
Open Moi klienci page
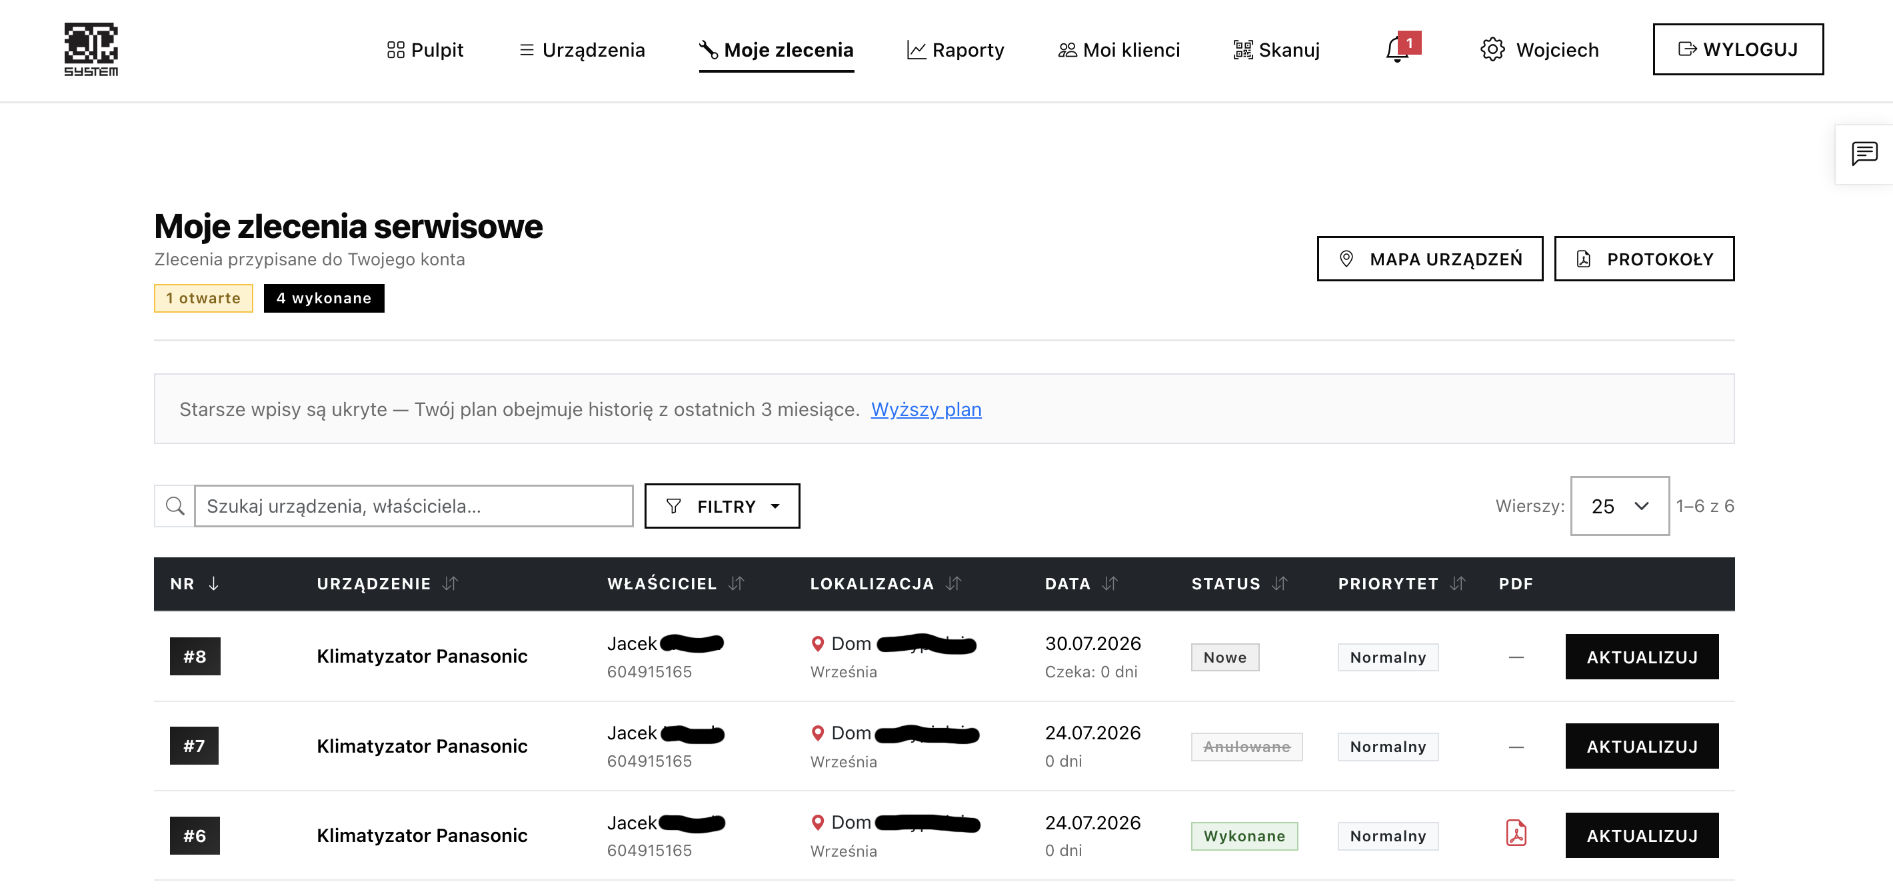click(x=1118, y=50)
